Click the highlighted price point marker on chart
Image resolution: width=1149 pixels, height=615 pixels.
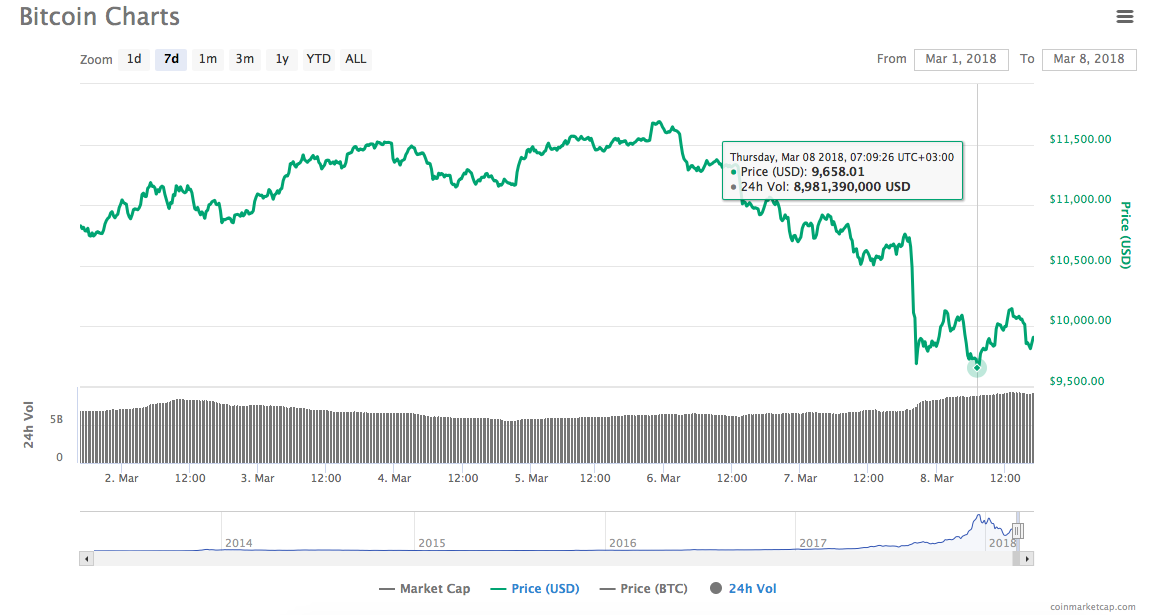[x=977, y=367]
